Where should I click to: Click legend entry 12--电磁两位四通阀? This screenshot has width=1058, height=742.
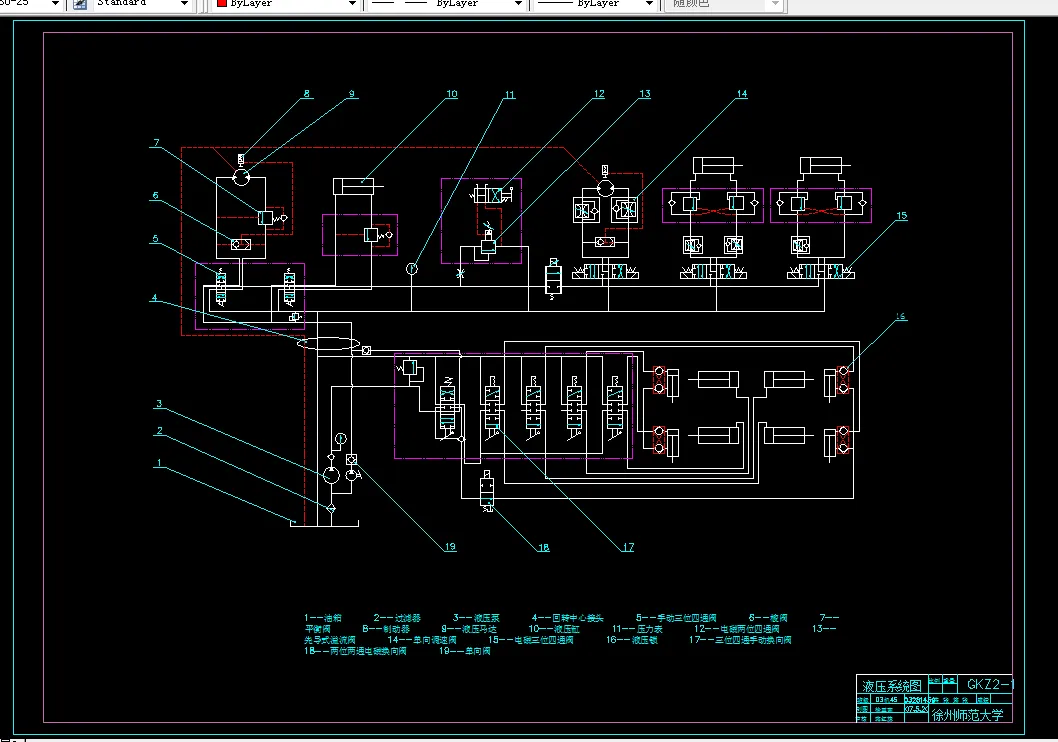[x=737, y=629]
